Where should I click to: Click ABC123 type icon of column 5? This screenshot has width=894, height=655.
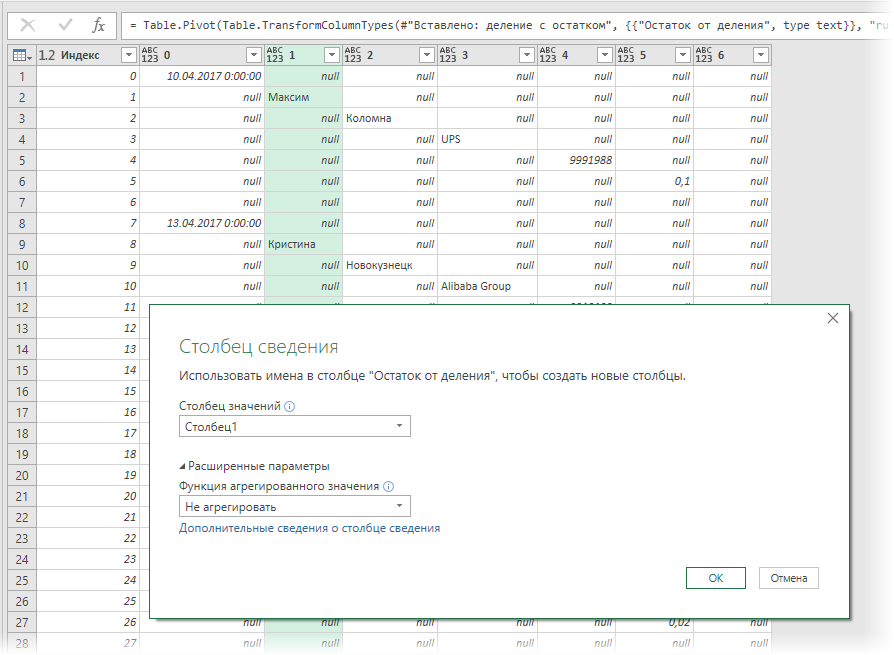click(625, 55)
